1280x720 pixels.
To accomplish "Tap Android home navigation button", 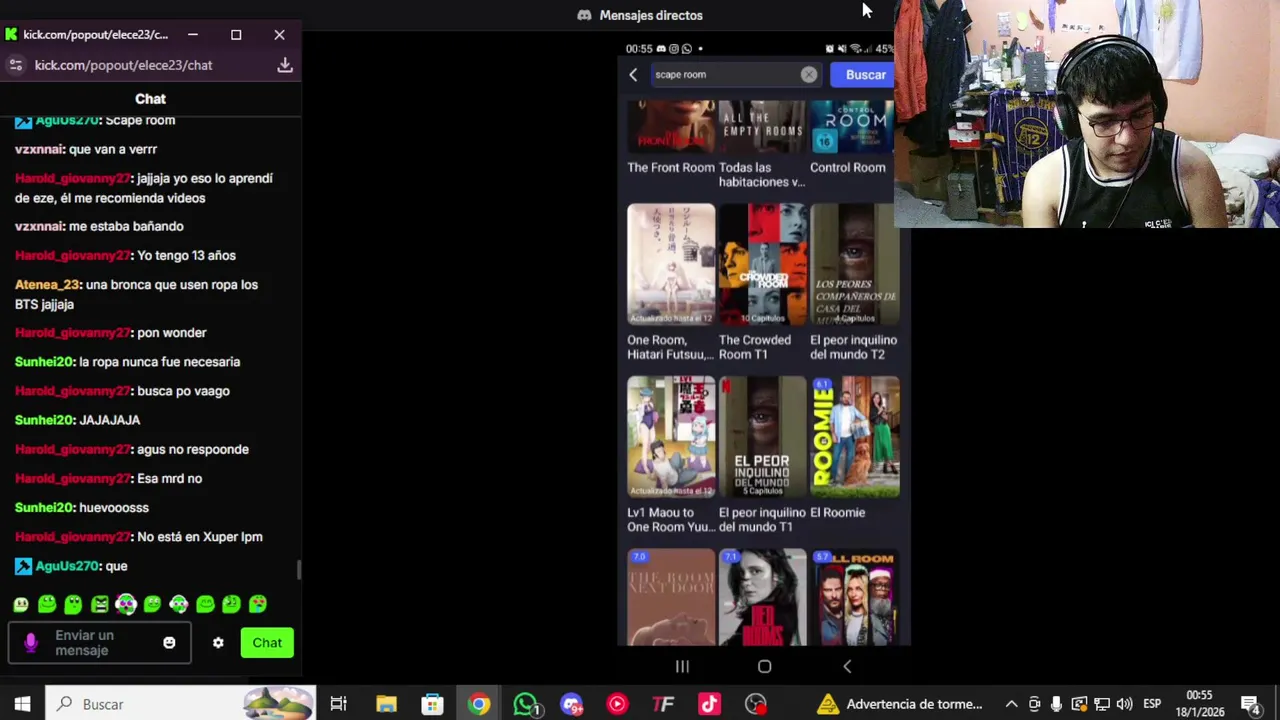I will tap(764, 666).
